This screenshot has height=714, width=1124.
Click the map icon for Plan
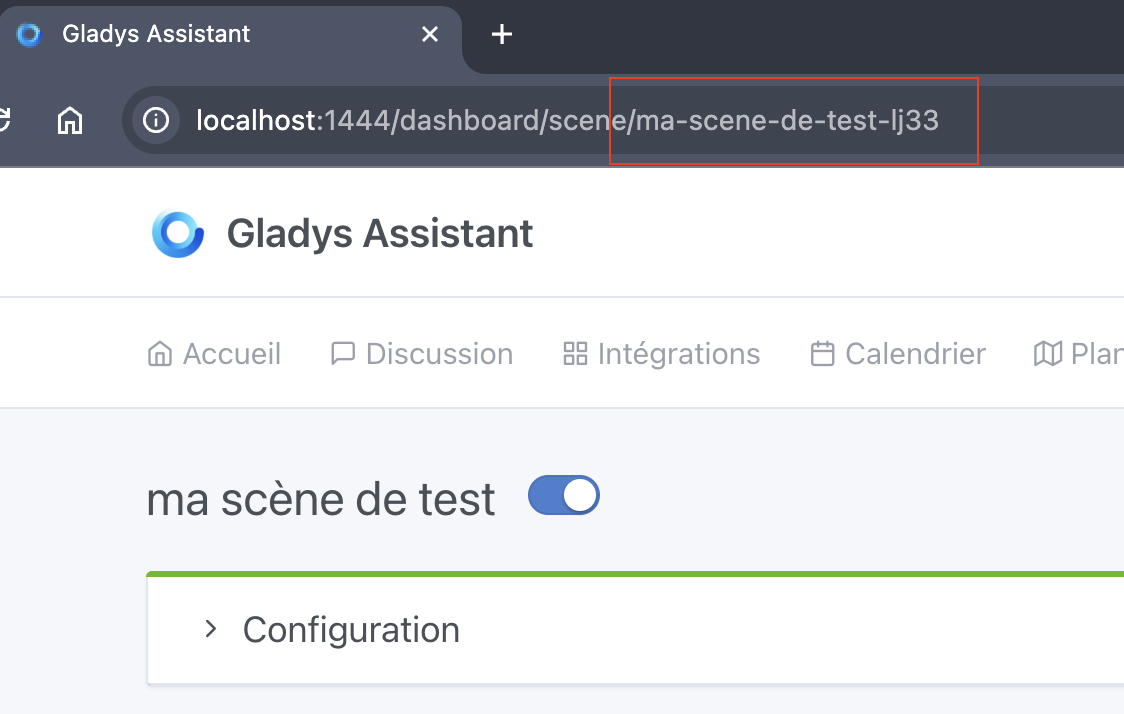click(x=1047, y=354)
